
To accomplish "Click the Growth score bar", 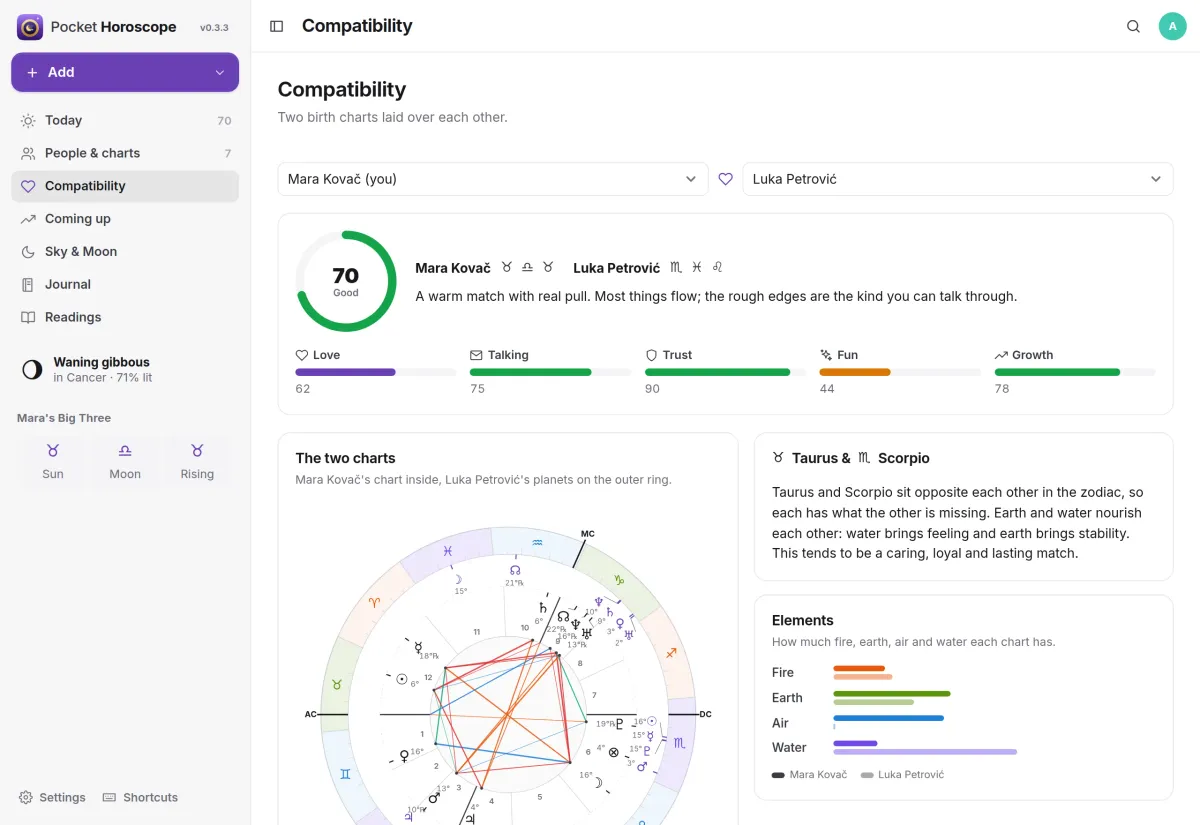I will (1075, 372).
